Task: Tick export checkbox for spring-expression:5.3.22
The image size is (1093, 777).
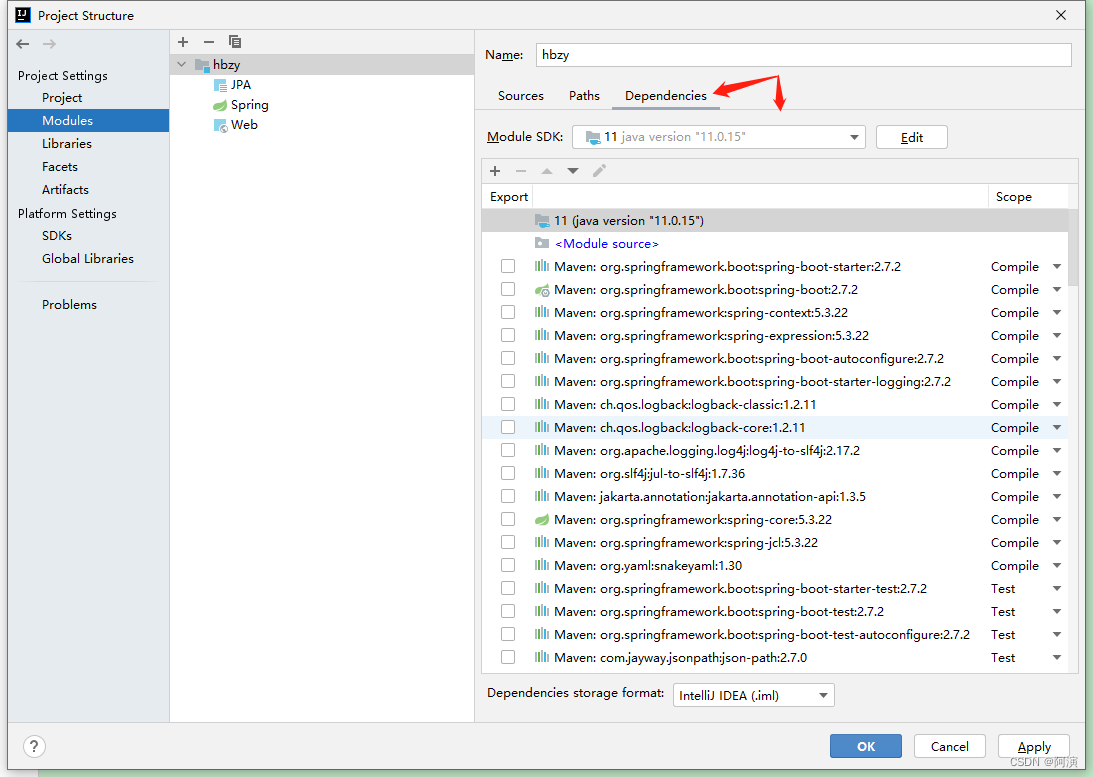Action: (x=508, y=335)
